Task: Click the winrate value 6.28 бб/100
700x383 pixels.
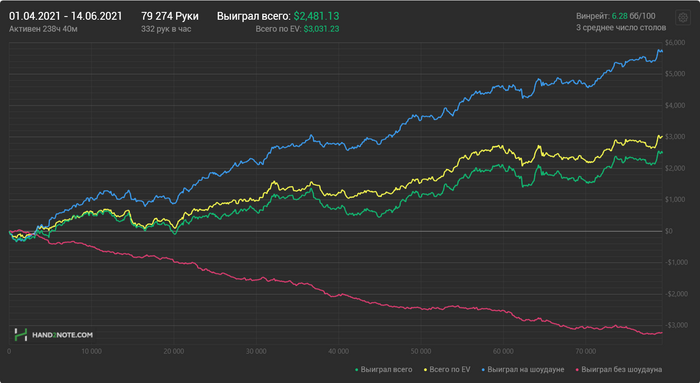Action: tap(633, 17)
